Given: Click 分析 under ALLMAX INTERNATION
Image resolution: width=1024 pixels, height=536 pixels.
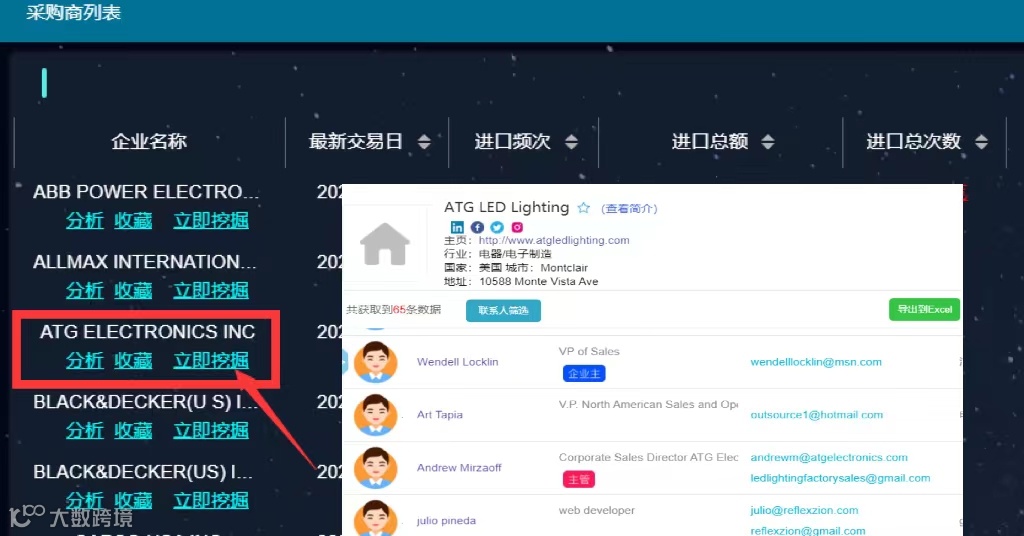Looking at the screenshot, I should 85,291.
